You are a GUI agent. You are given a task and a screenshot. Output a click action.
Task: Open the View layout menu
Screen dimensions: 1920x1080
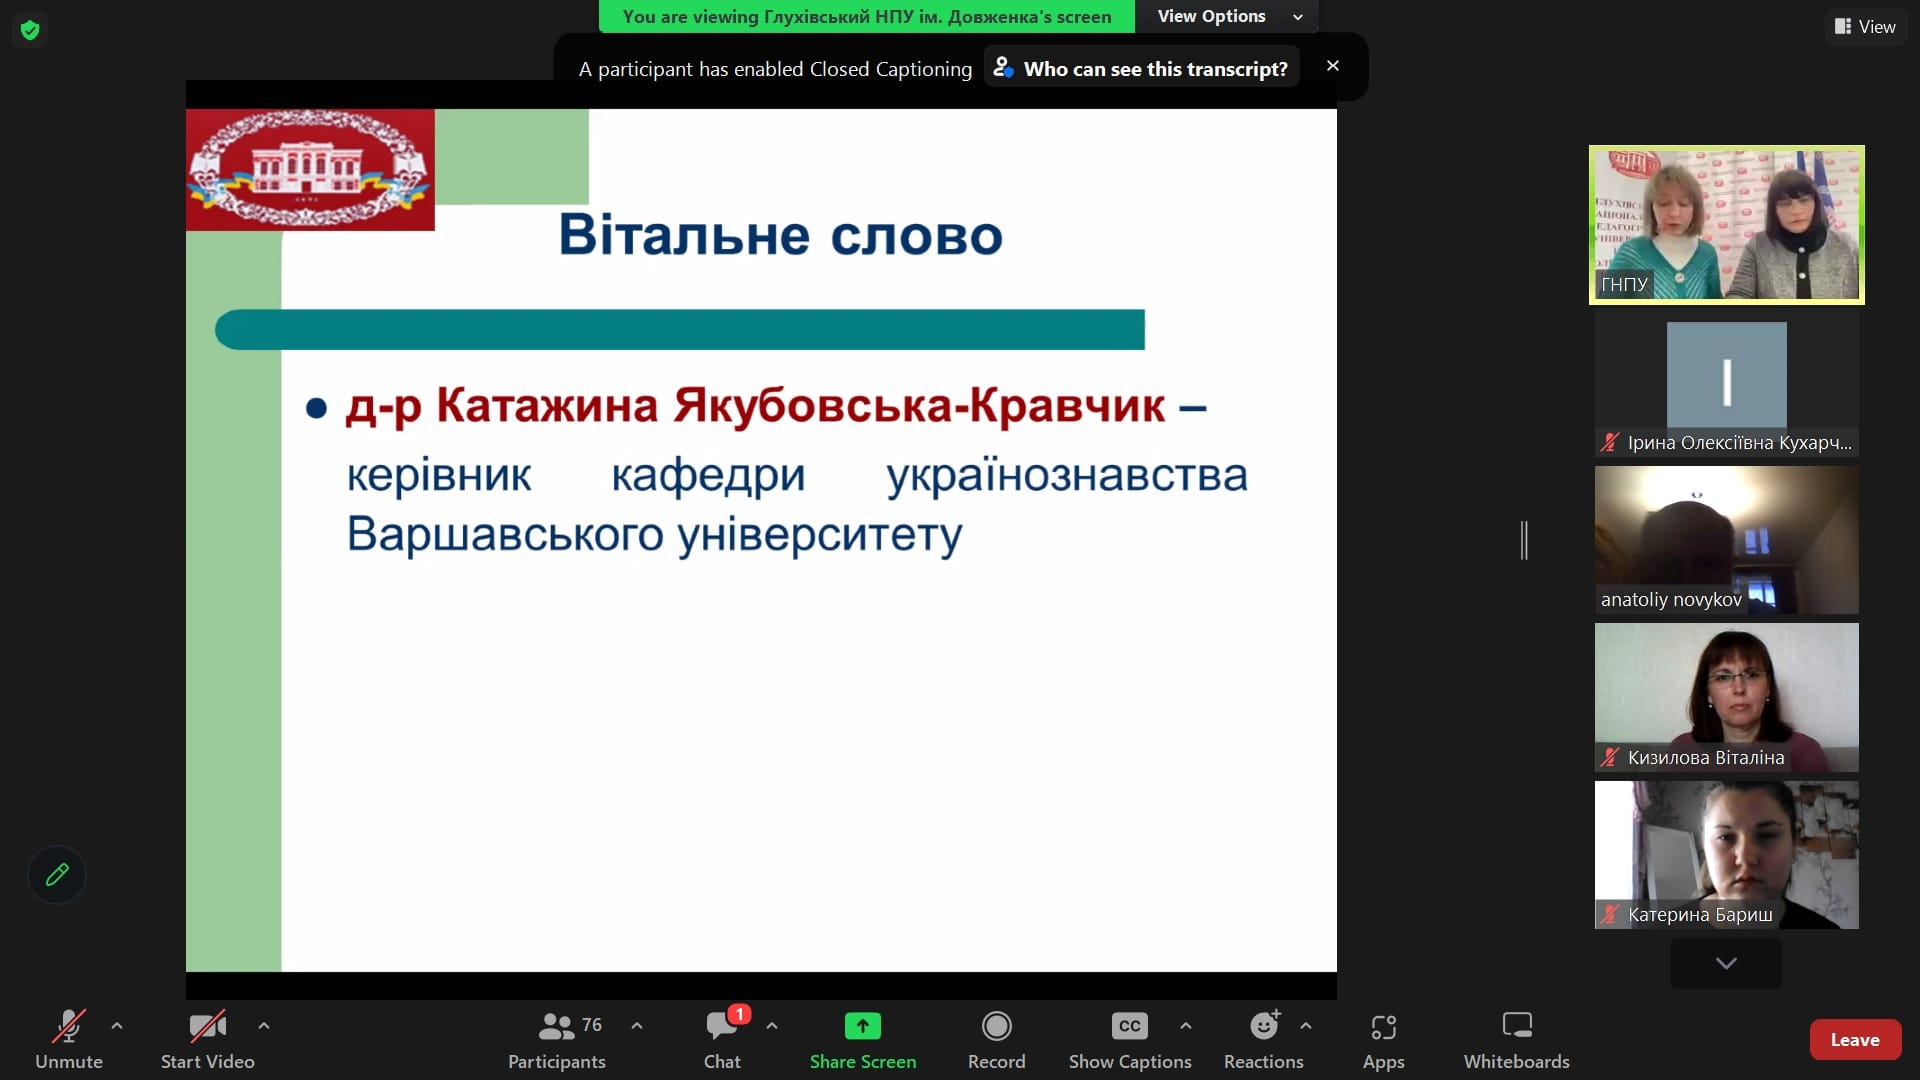(1865, 27)
